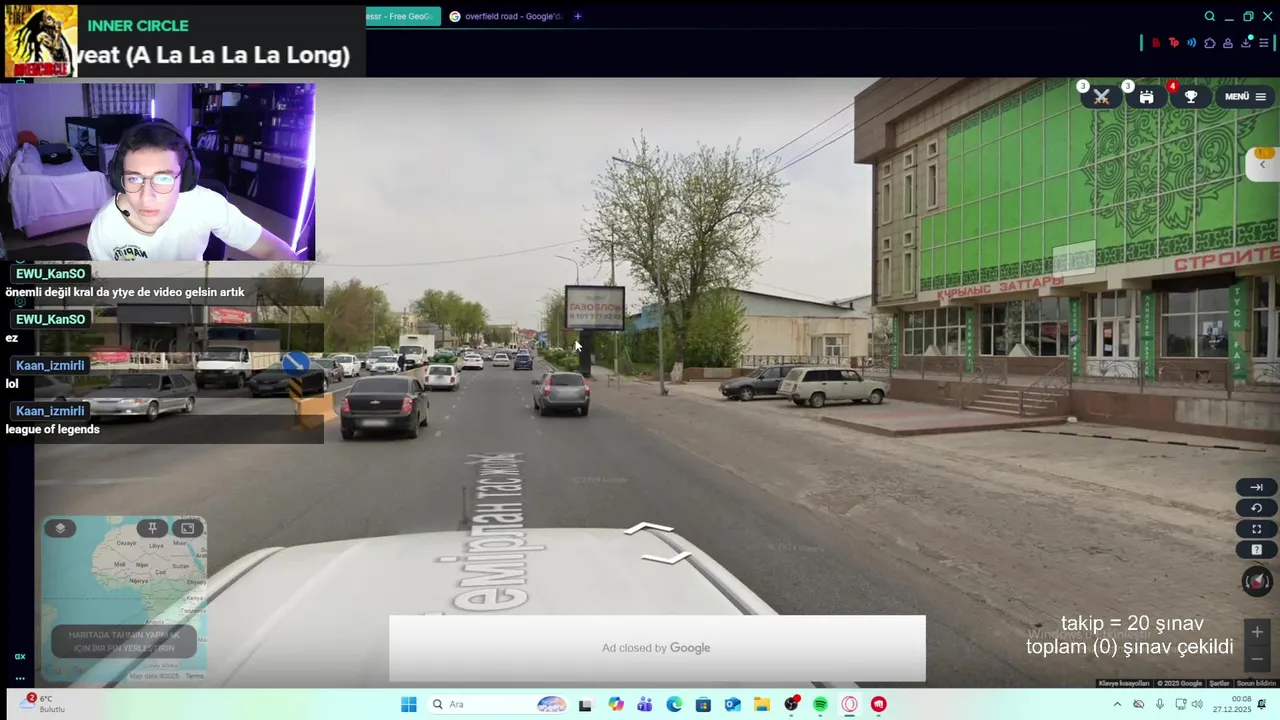Image resolution: width=1280 pixels, height=720 pixels.
Task: Open the browser profile account icon
Action: pos(1228,43)
